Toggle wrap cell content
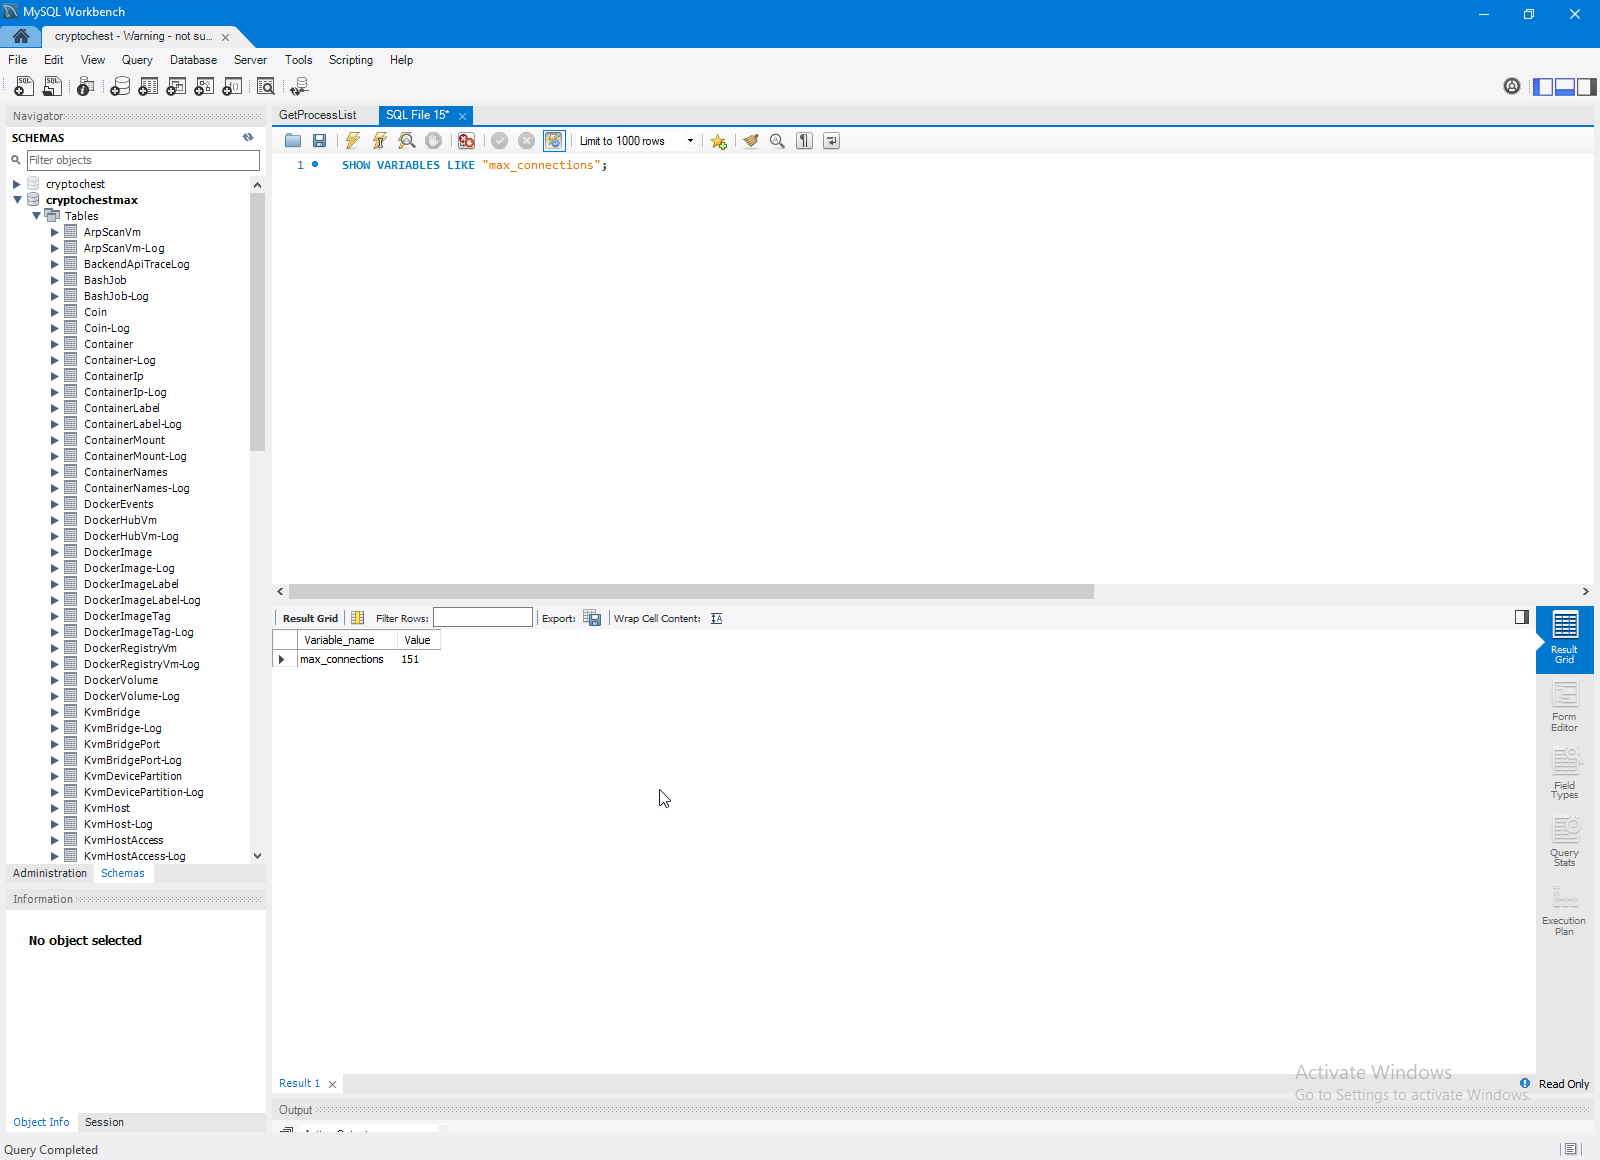This screenshot has width=1600, height=1160. 717,618
